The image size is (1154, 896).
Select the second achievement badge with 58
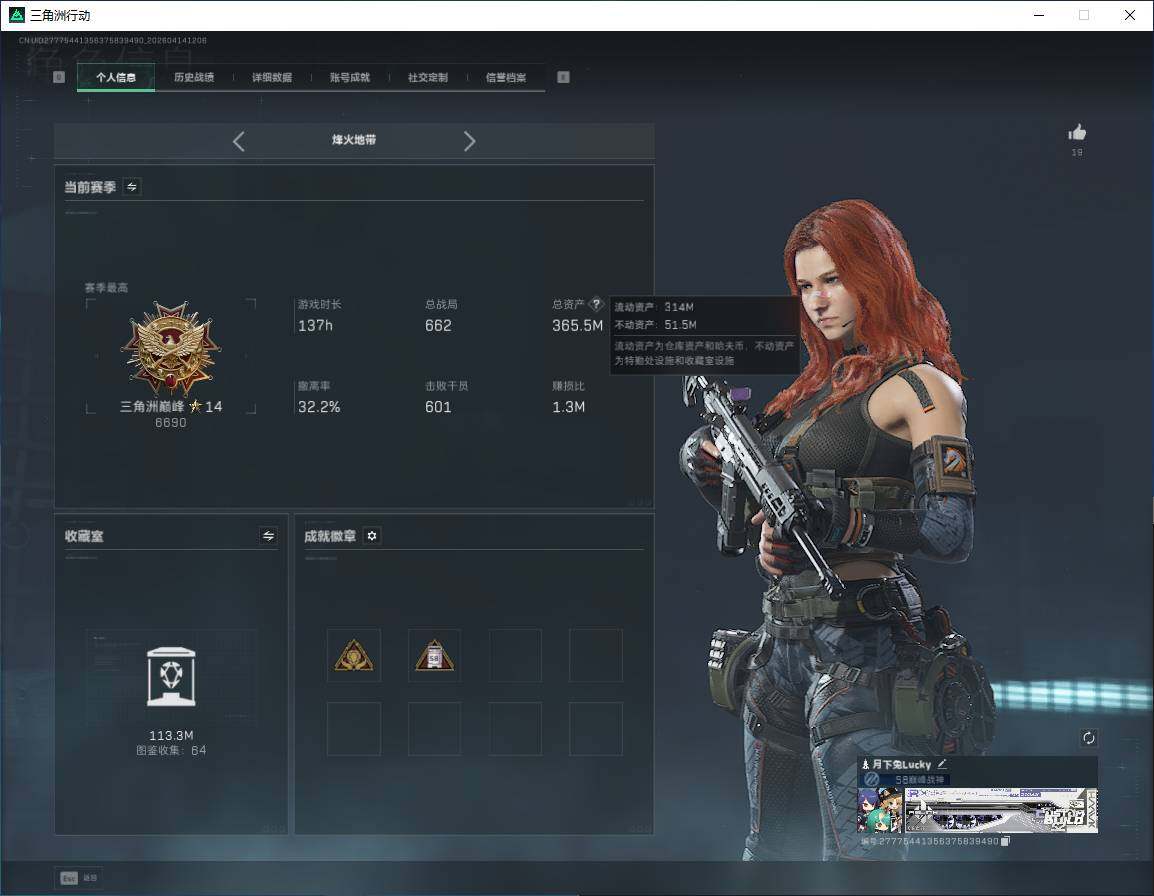coord(434,655)
